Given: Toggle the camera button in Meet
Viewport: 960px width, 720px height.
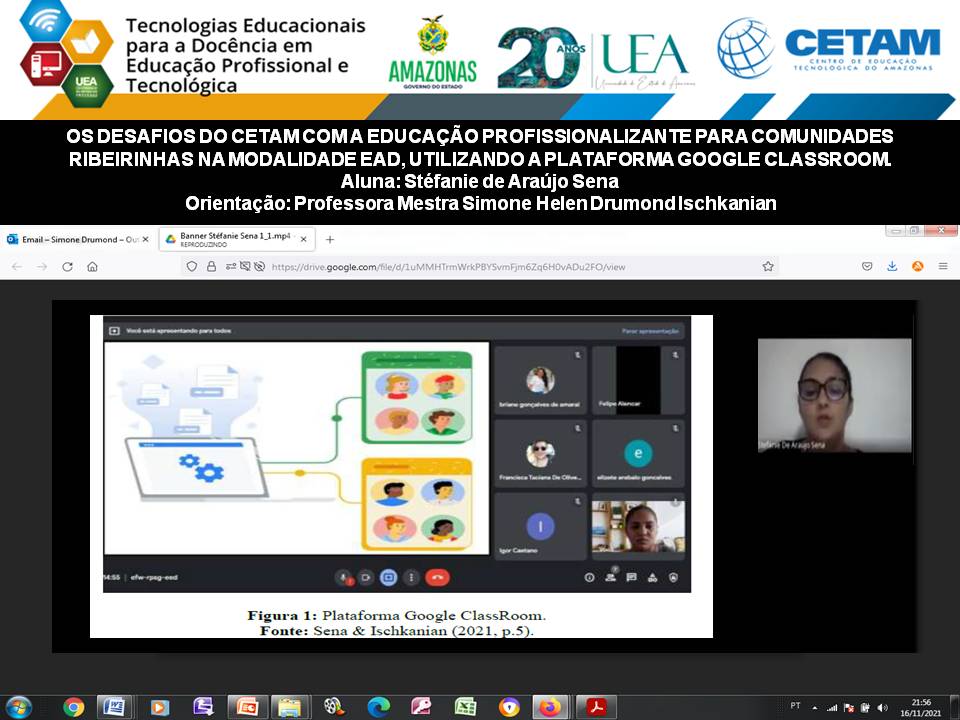Looking at the screenshot, I should [x=366, y=577].
